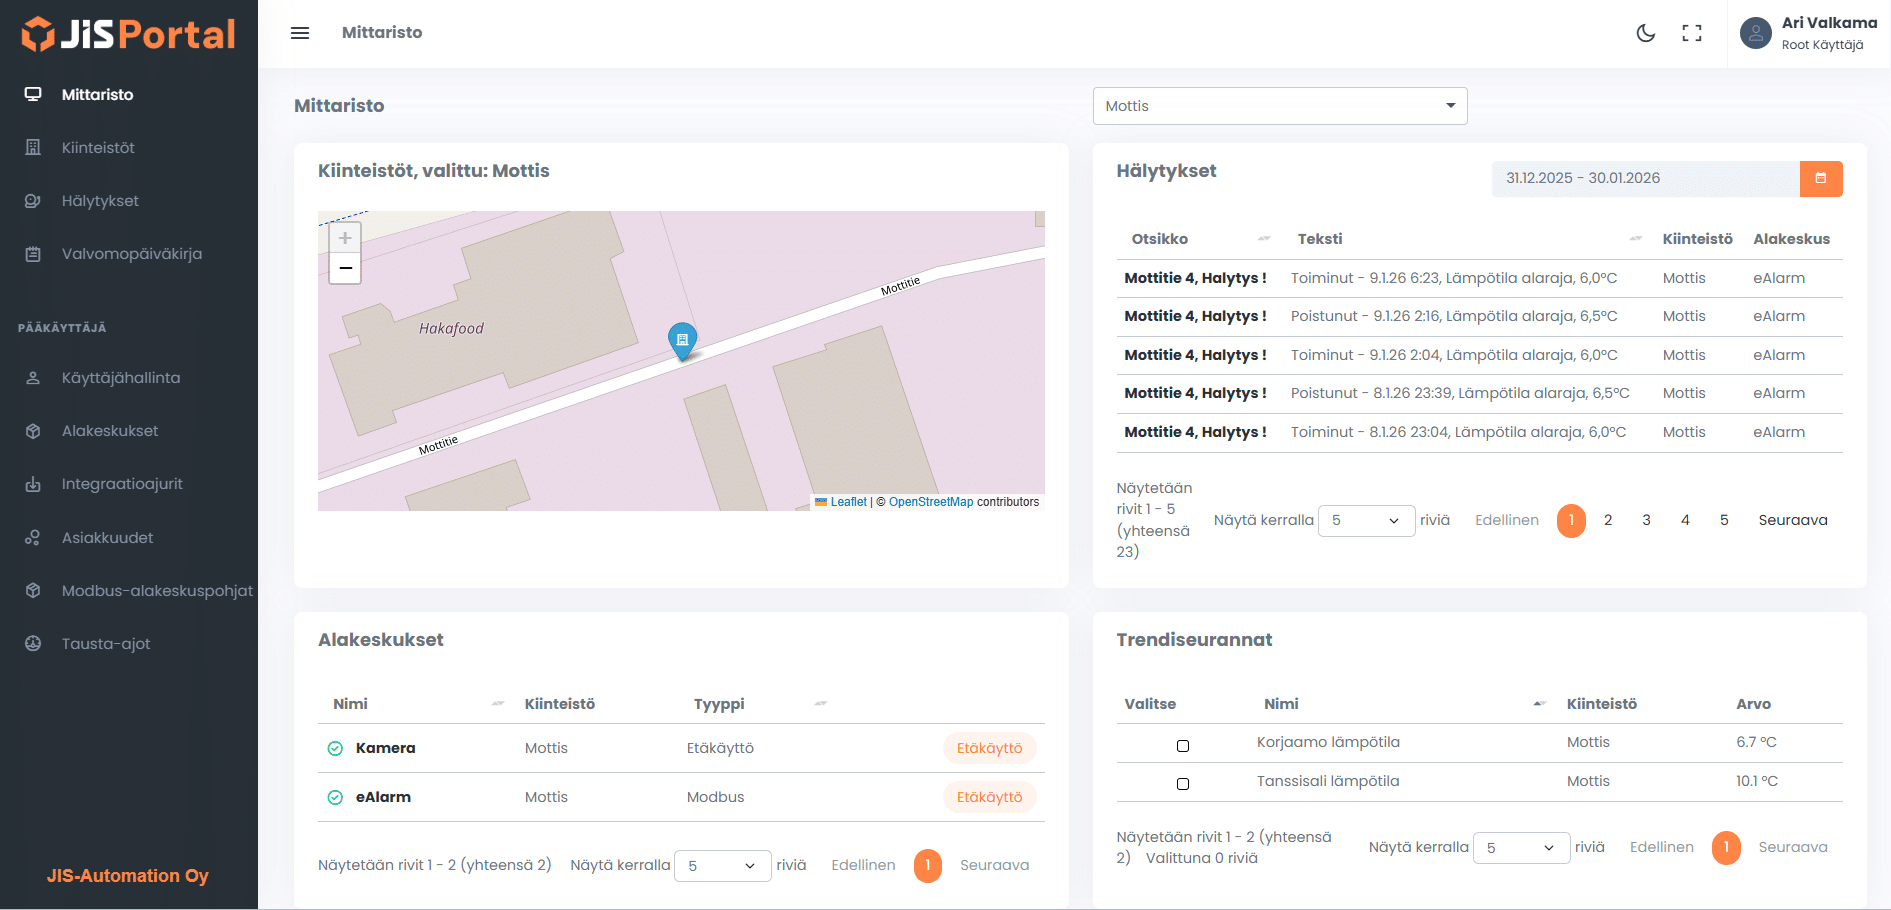Check the Korjaamo lämpötila checkbox

tap(1183, 746)
